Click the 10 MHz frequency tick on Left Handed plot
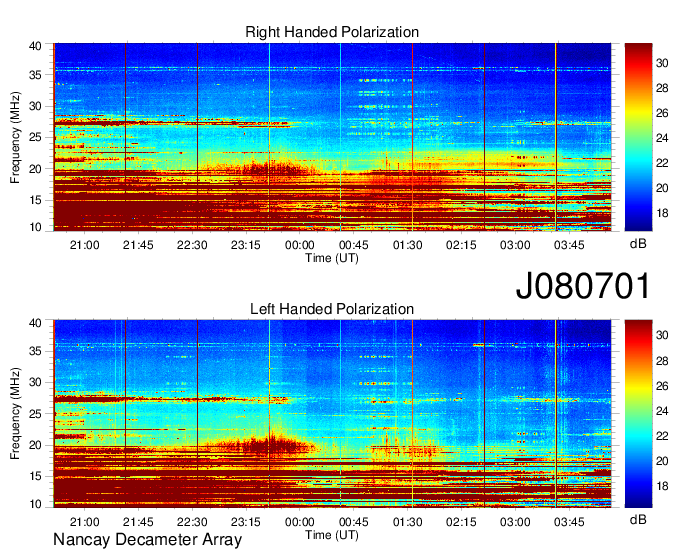Screen dimensions: 680x552 pos(36,504)
